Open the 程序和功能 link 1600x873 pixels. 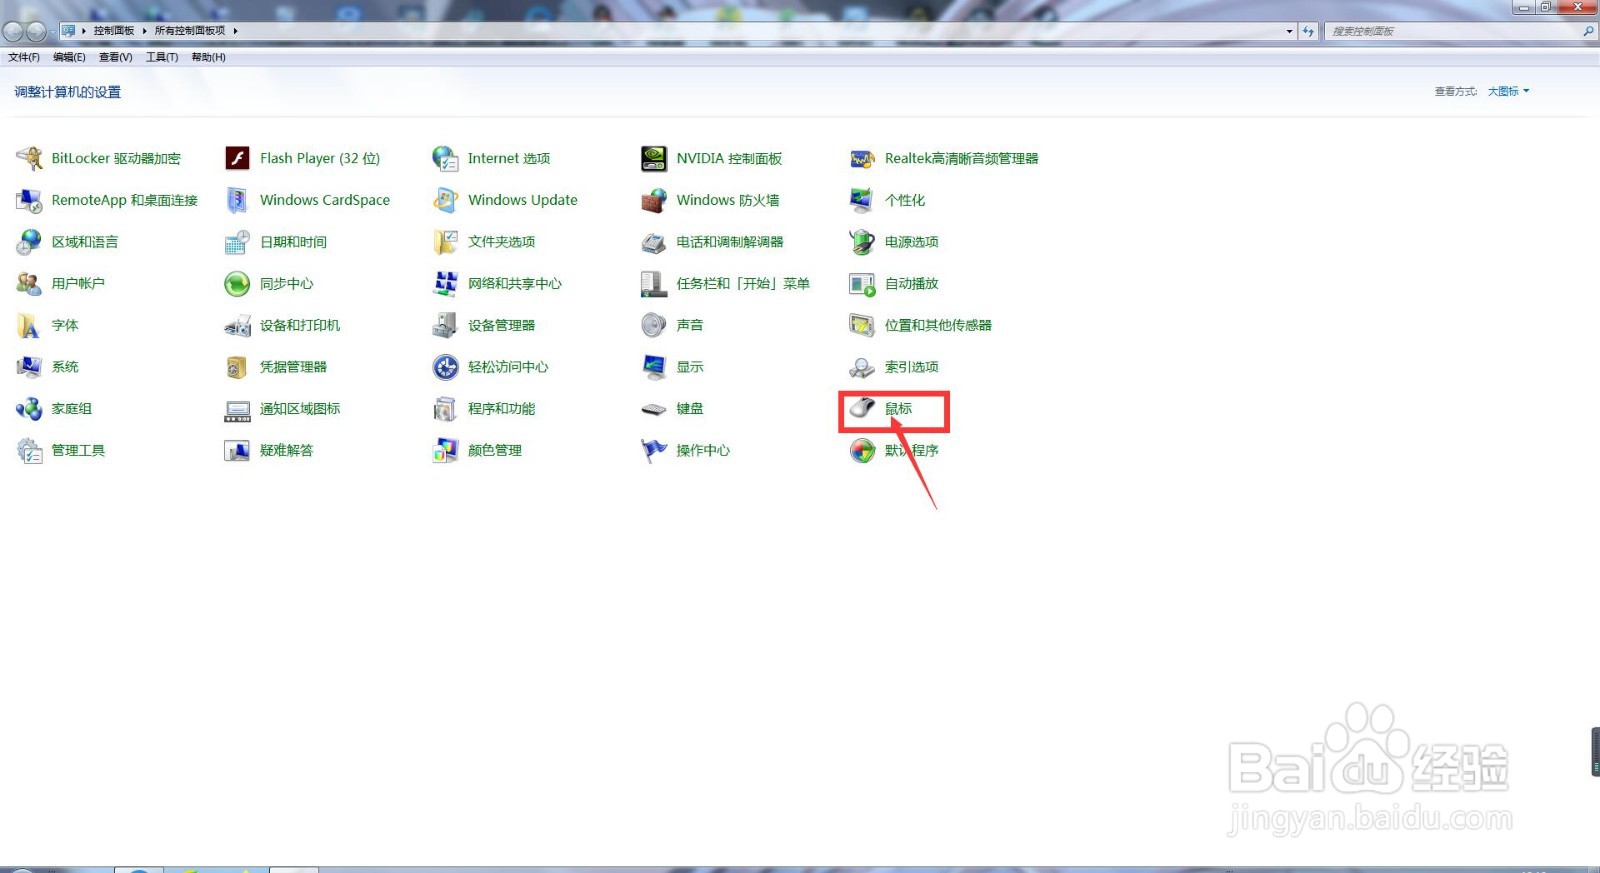(x=501, y=409)
